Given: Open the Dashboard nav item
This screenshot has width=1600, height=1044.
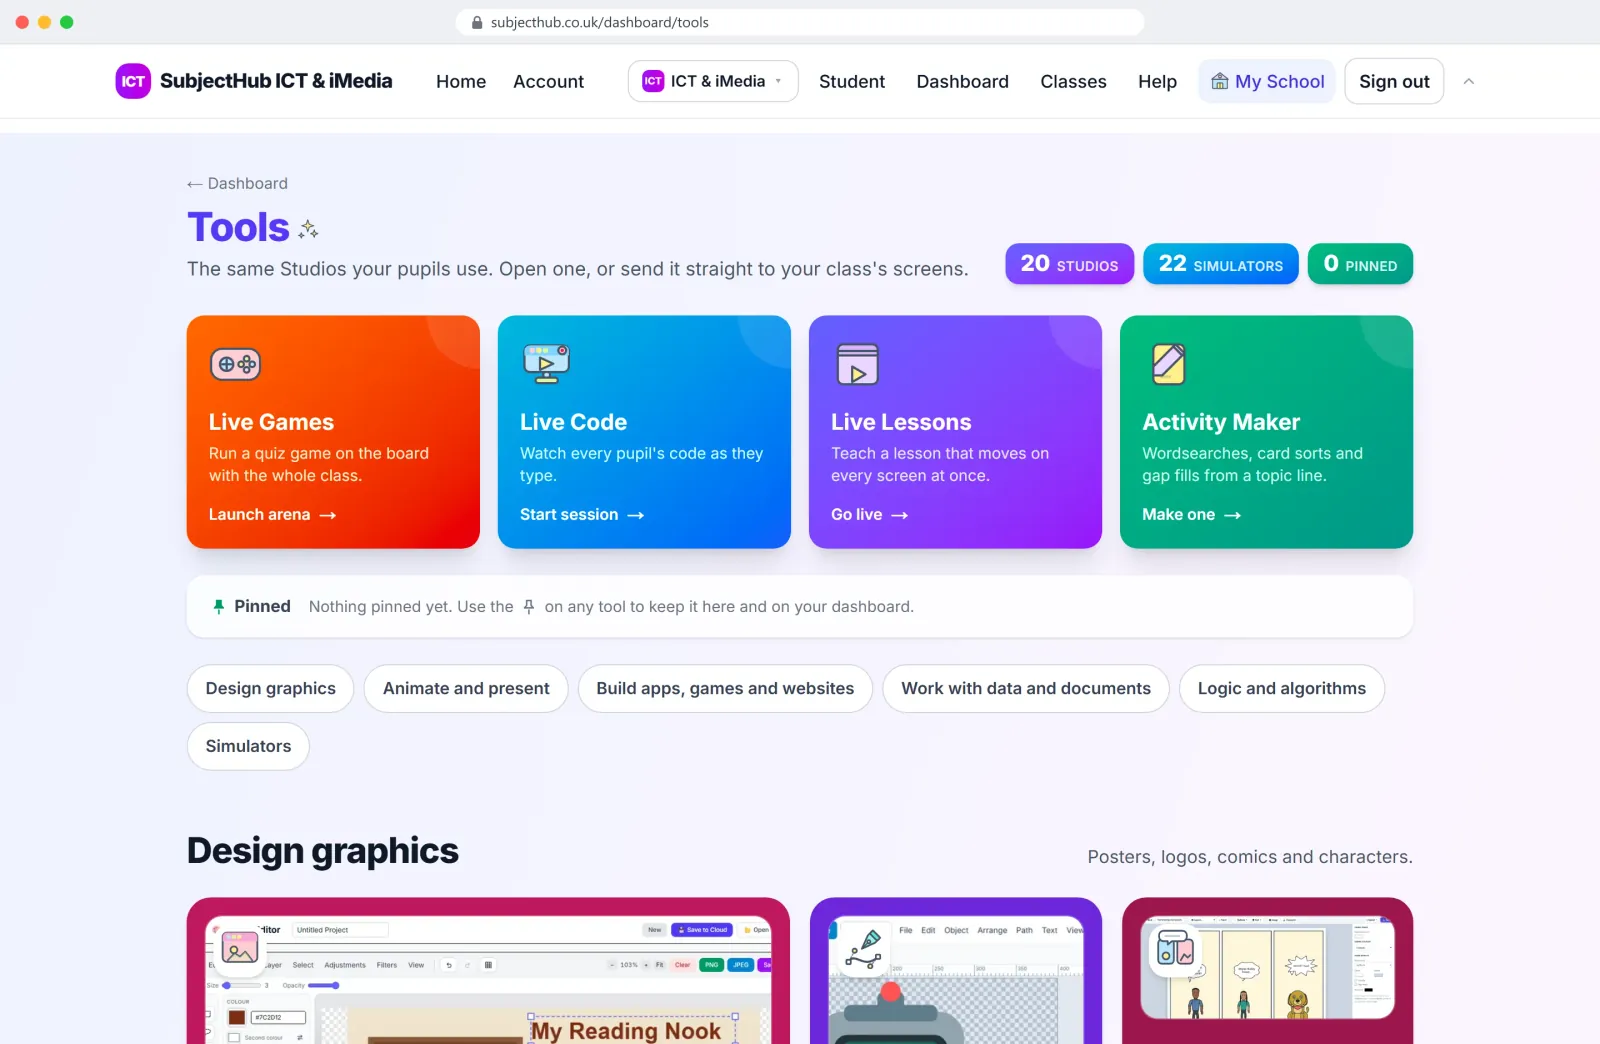Looking at the screenshot, I should tap(962, 82).
